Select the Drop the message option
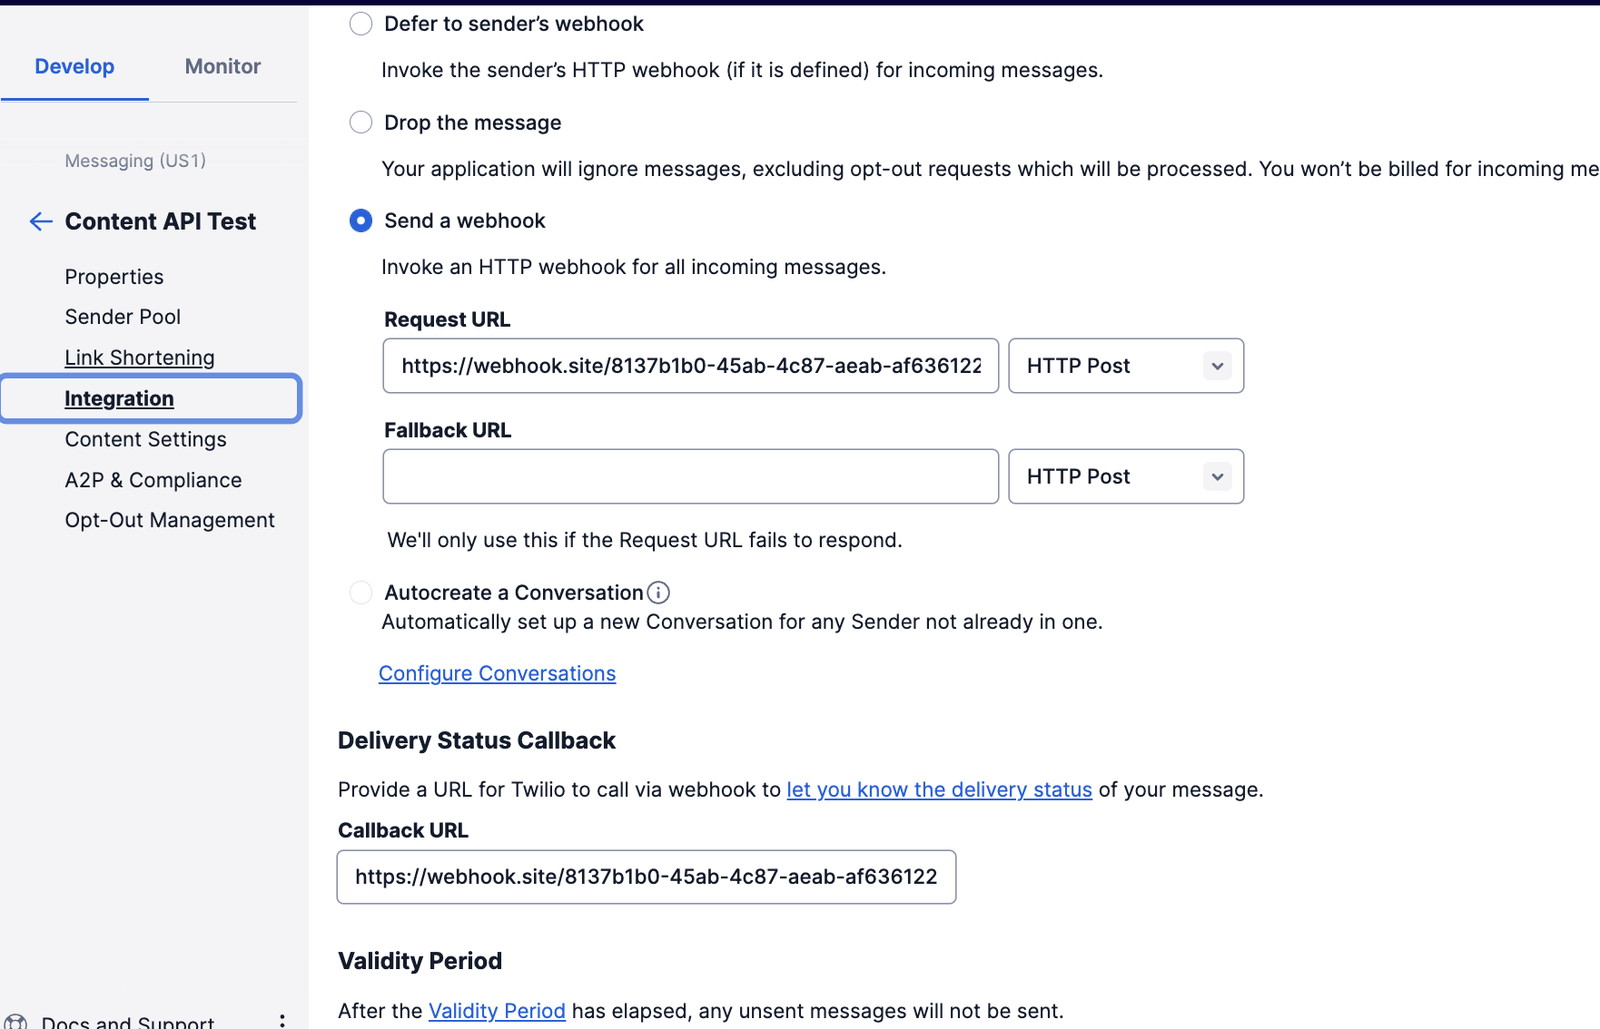The height and width of the screenshot is (1029, 1600). click(x=360, y=122)
